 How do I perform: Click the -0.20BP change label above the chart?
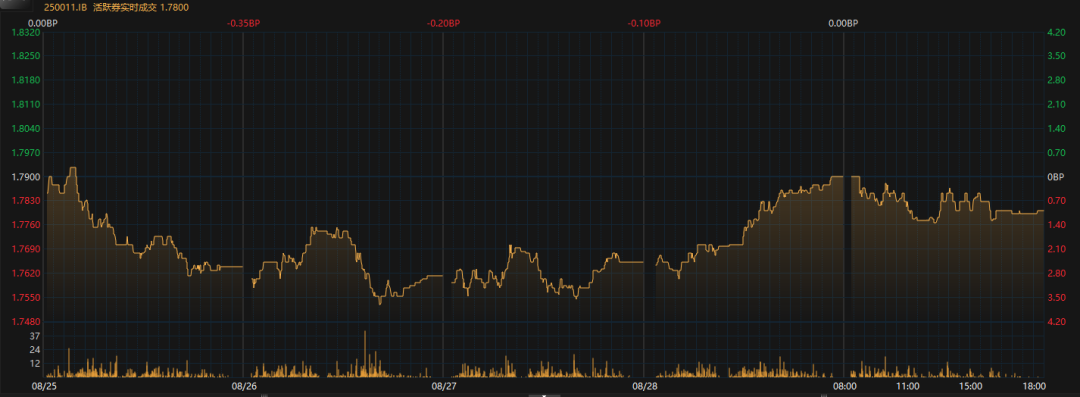443,23
